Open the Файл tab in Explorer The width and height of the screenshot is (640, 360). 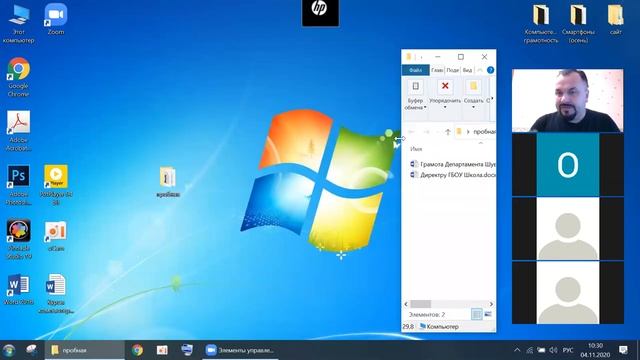[x=416, y=70]
